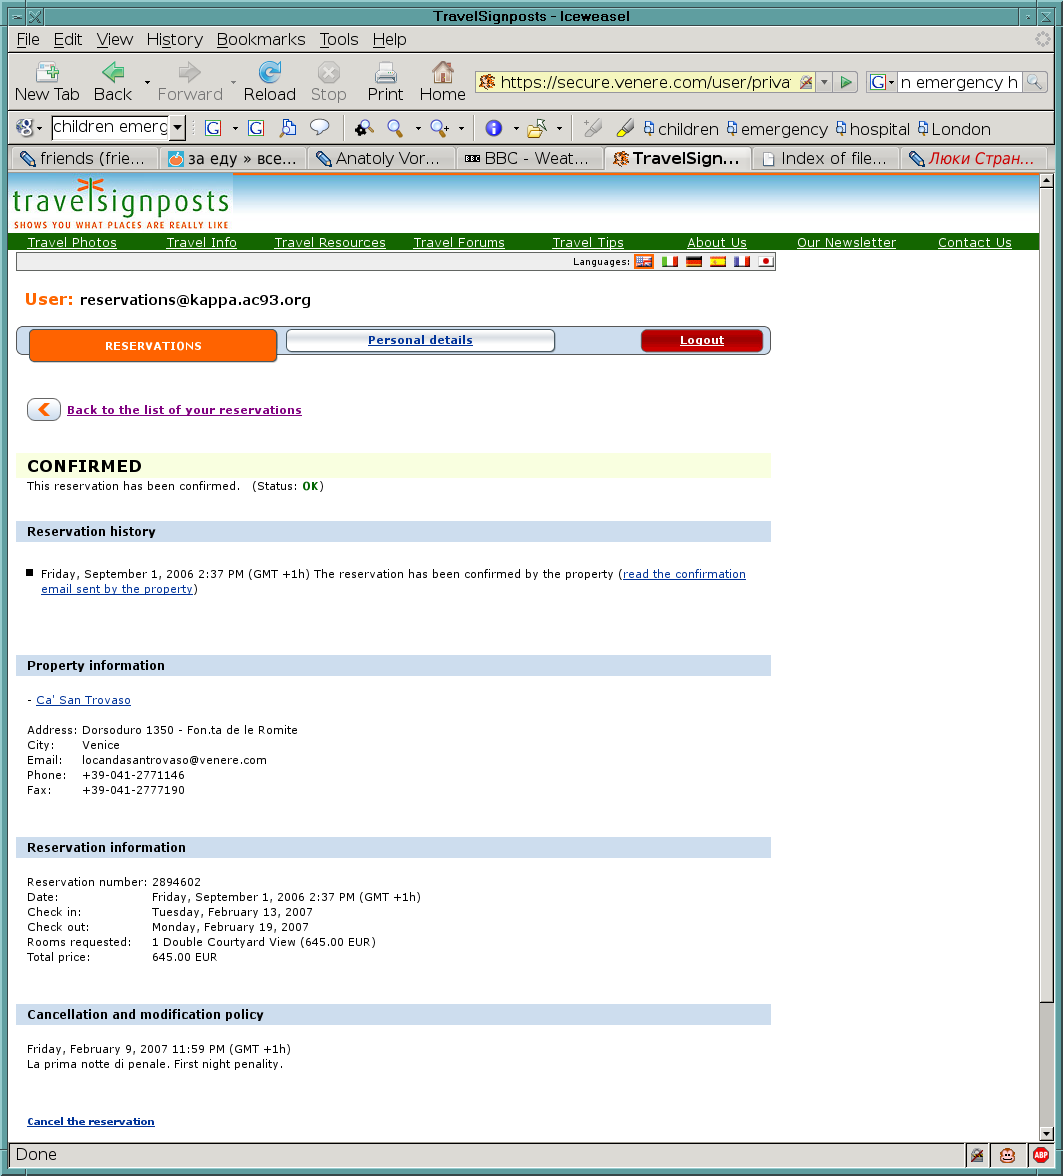Image resolution: width=1063 pixels, height=1176 pixels.
Task: Click the monkey status bar icon
Action: click(1007, 1155)
